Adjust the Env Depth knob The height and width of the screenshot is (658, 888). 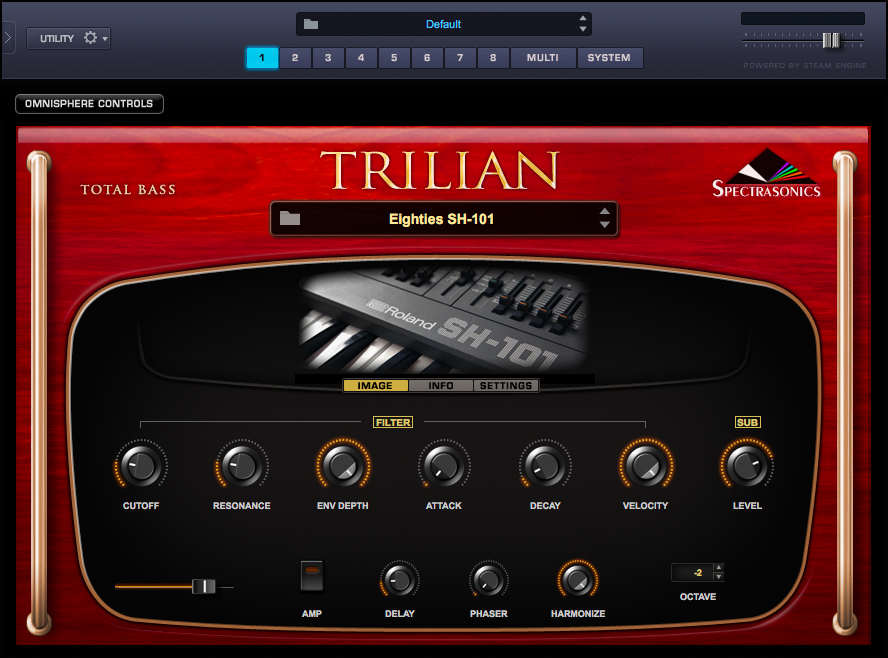[x=343, y=465]
